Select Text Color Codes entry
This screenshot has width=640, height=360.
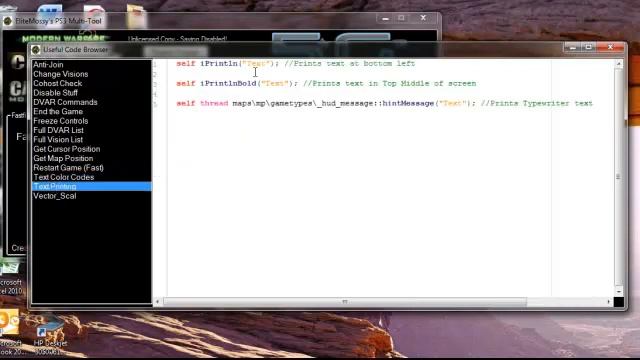click(x=64, y=177)
